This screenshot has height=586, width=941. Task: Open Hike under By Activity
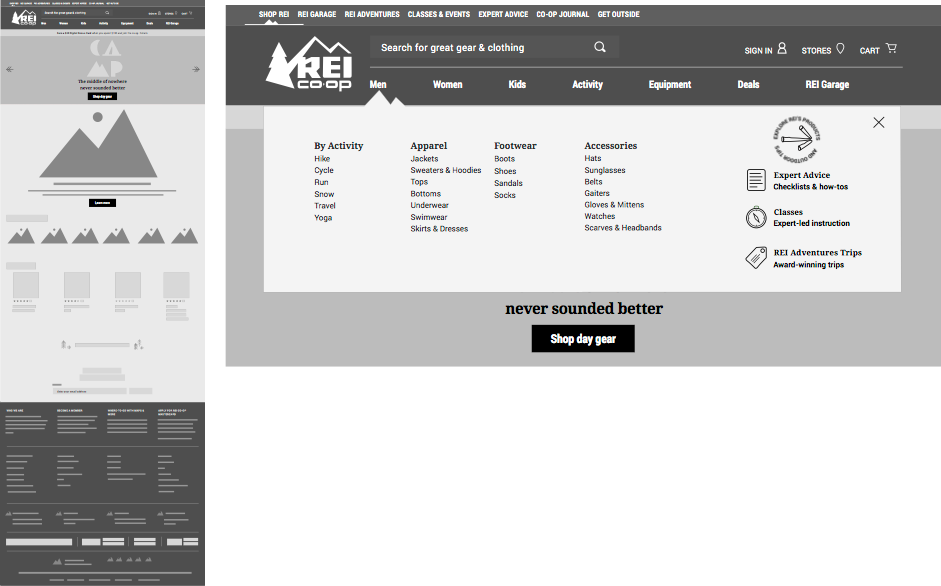click(322, 159)
